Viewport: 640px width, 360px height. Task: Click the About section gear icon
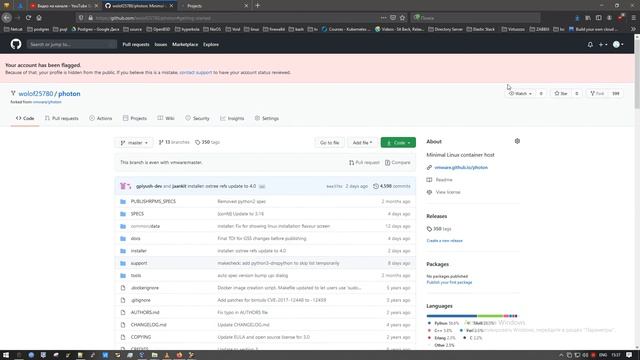pyautogui.click(x=517, y=141)
